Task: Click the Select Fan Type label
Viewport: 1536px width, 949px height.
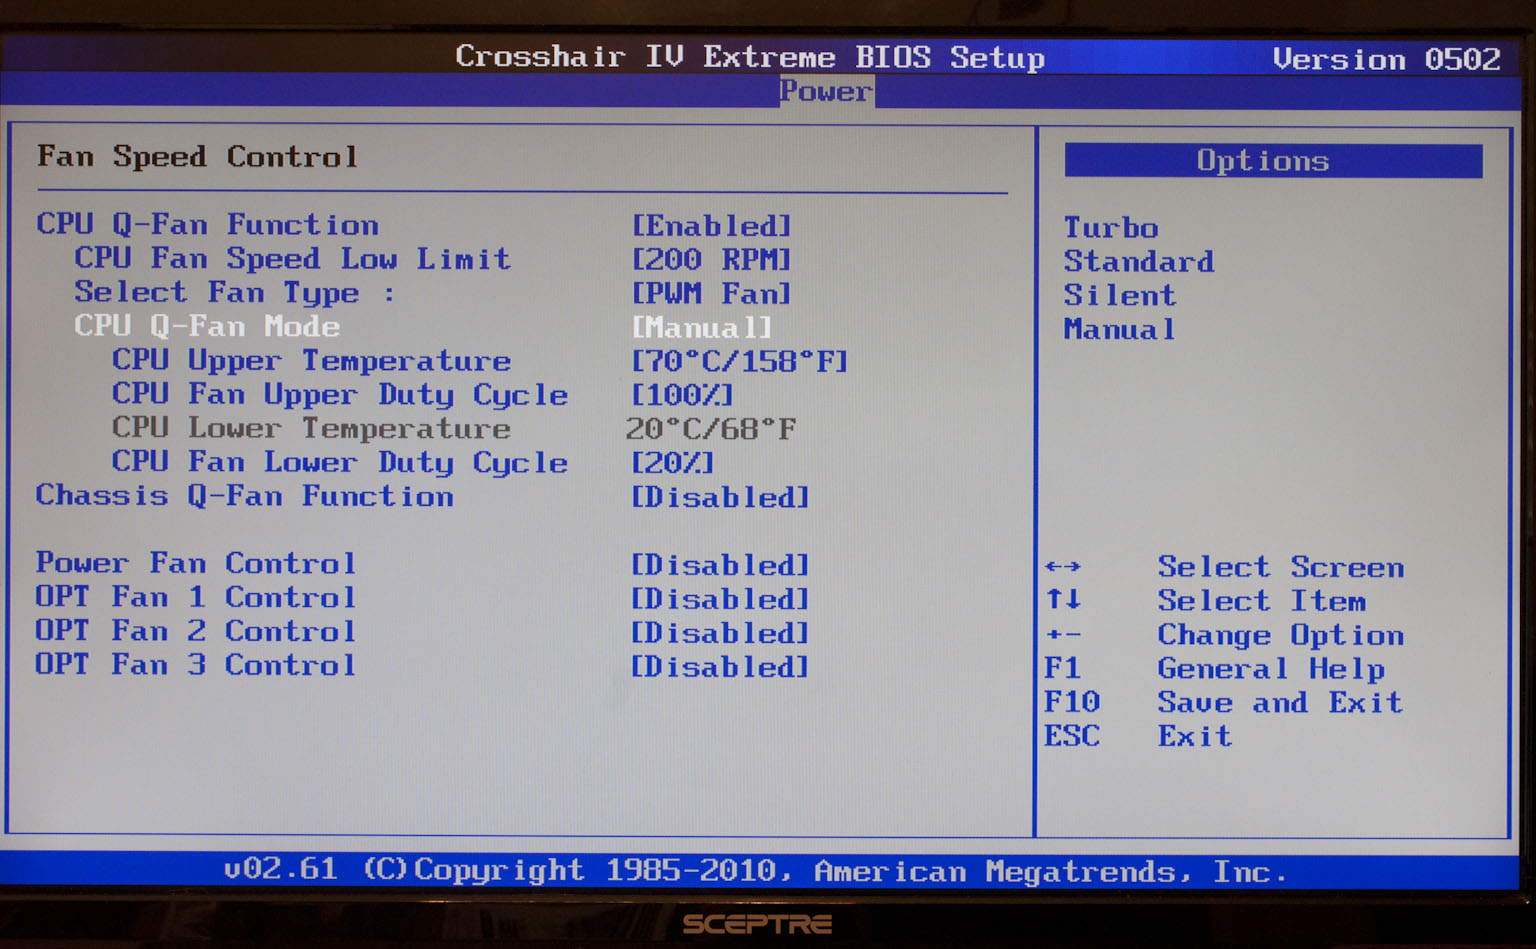Action: pyautogui.click(x=234, y=293)
